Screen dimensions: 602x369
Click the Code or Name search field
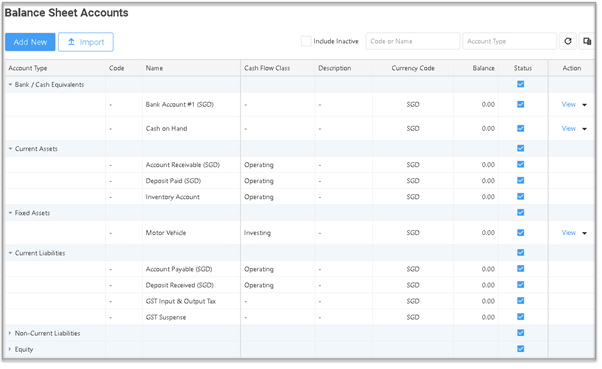pos(412,41)
